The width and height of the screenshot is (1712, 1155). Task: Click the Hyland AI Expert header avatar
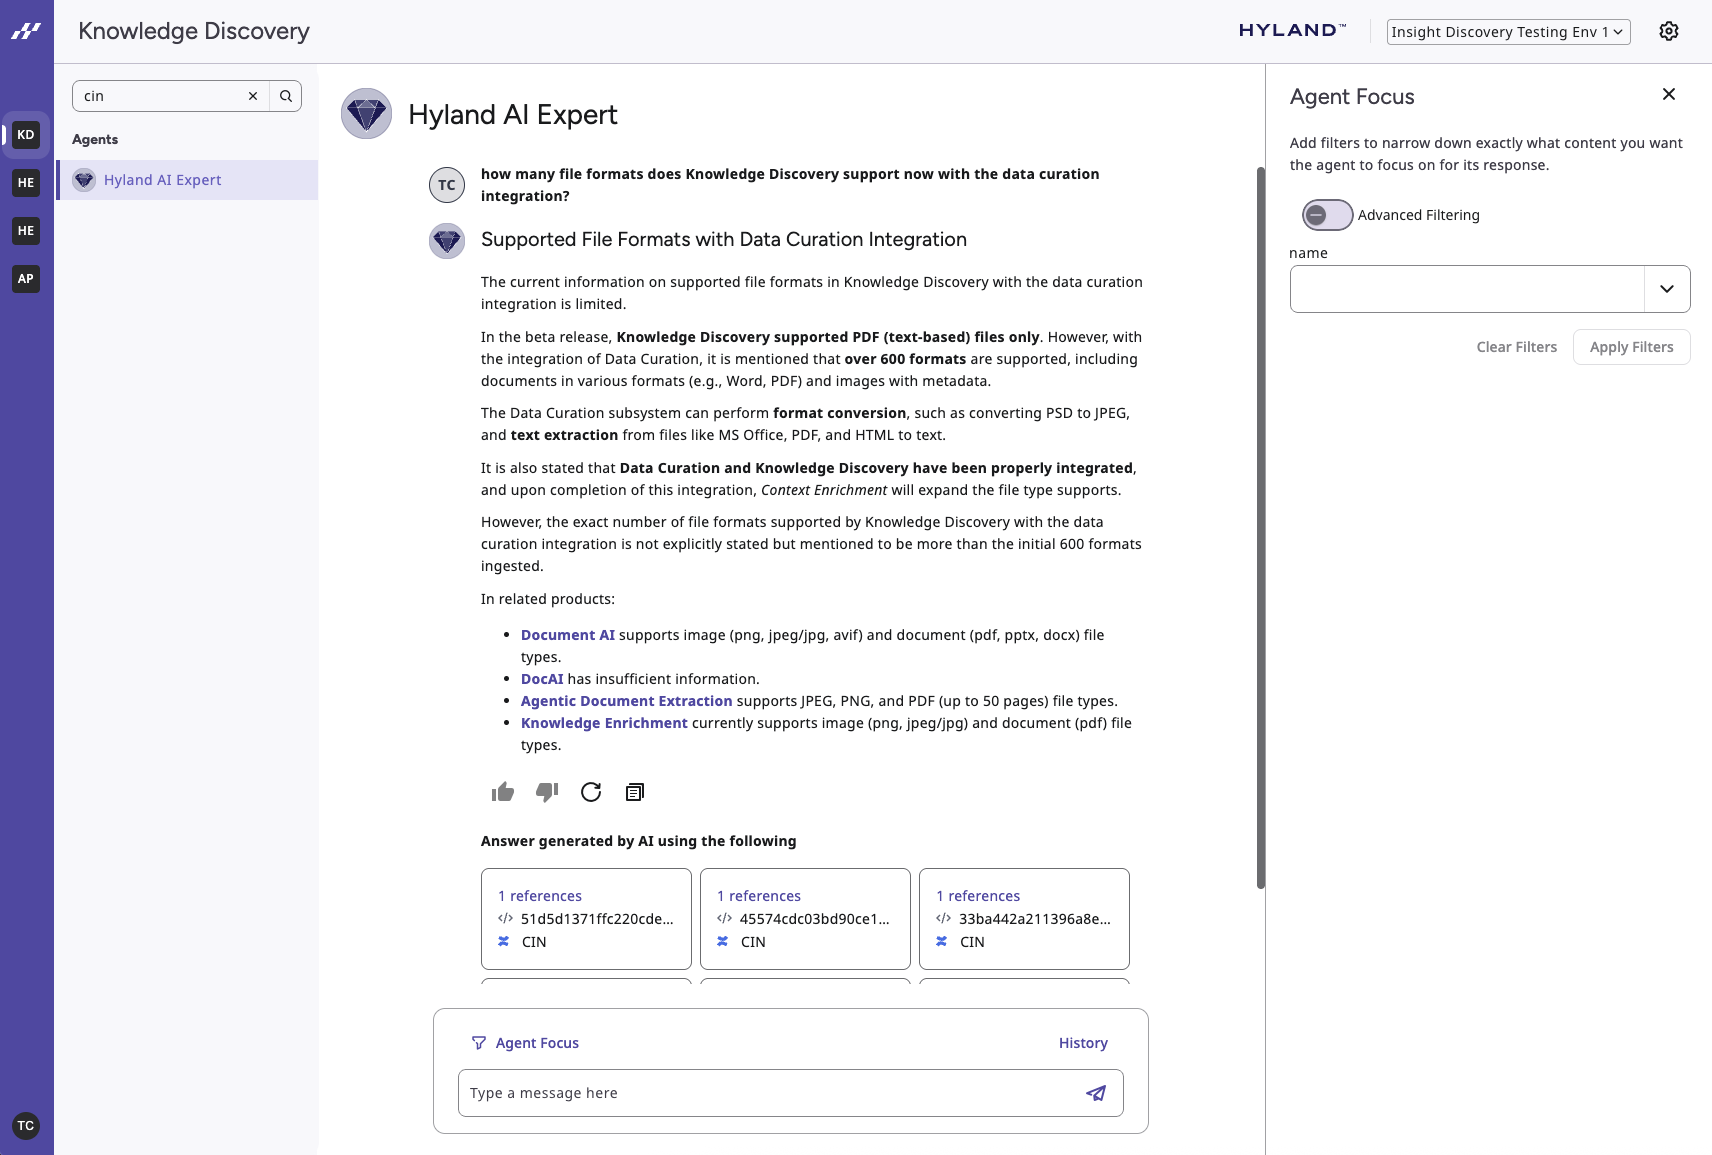click(x=366, y=114)
